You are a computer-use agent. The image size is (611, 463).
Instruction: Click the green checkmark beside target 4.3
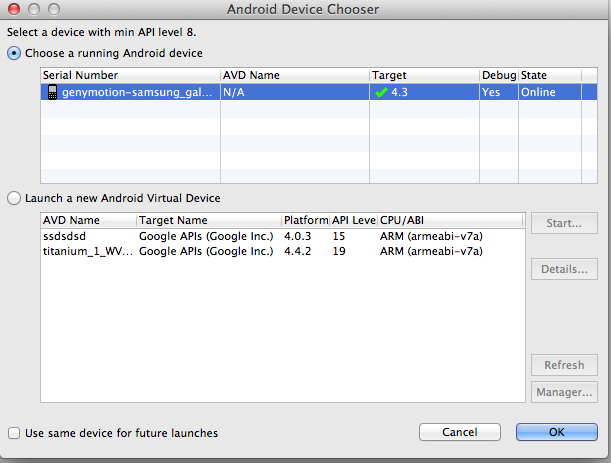380,91
